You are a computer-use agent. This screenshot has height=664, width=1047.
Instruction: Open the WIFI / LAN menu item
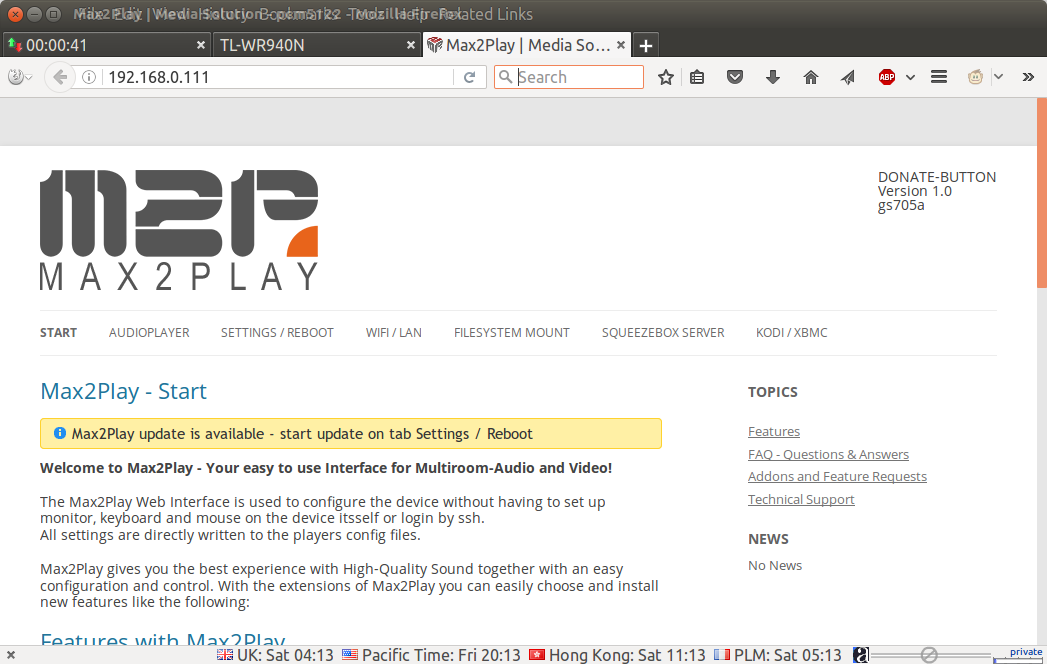coord(393,333)
